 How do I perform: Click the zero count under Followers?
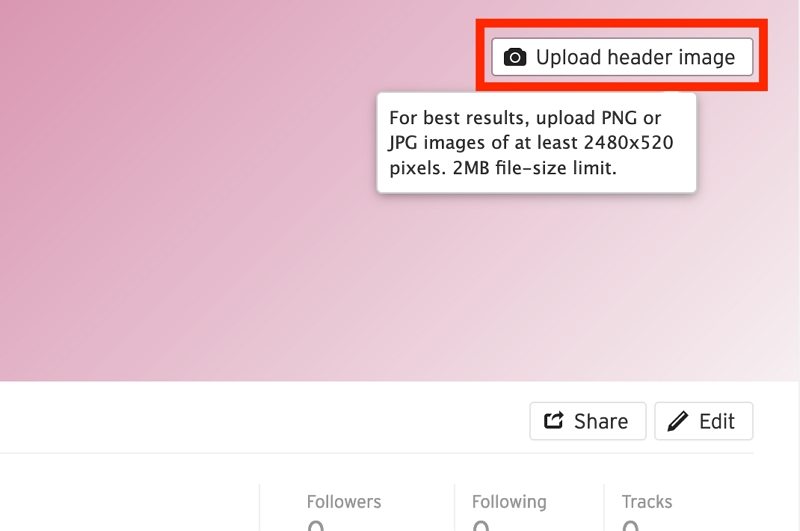click(316, 525)
